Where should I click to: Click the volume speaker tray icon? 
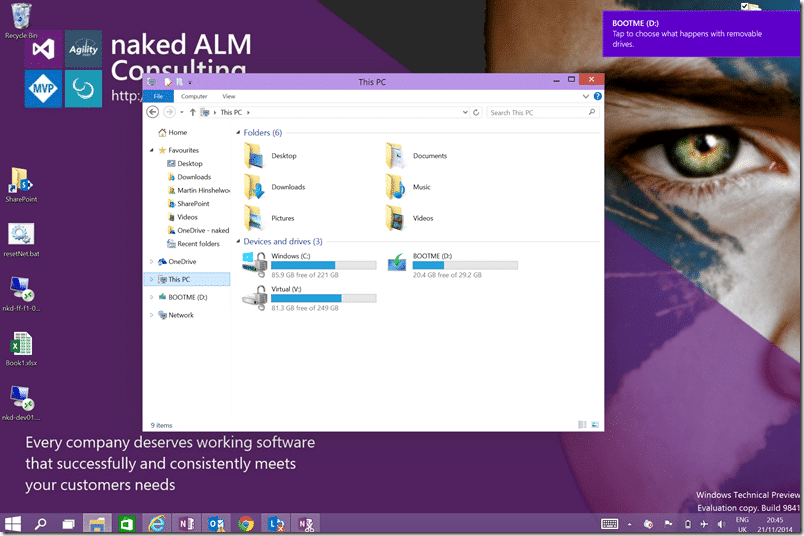[721, 524]
